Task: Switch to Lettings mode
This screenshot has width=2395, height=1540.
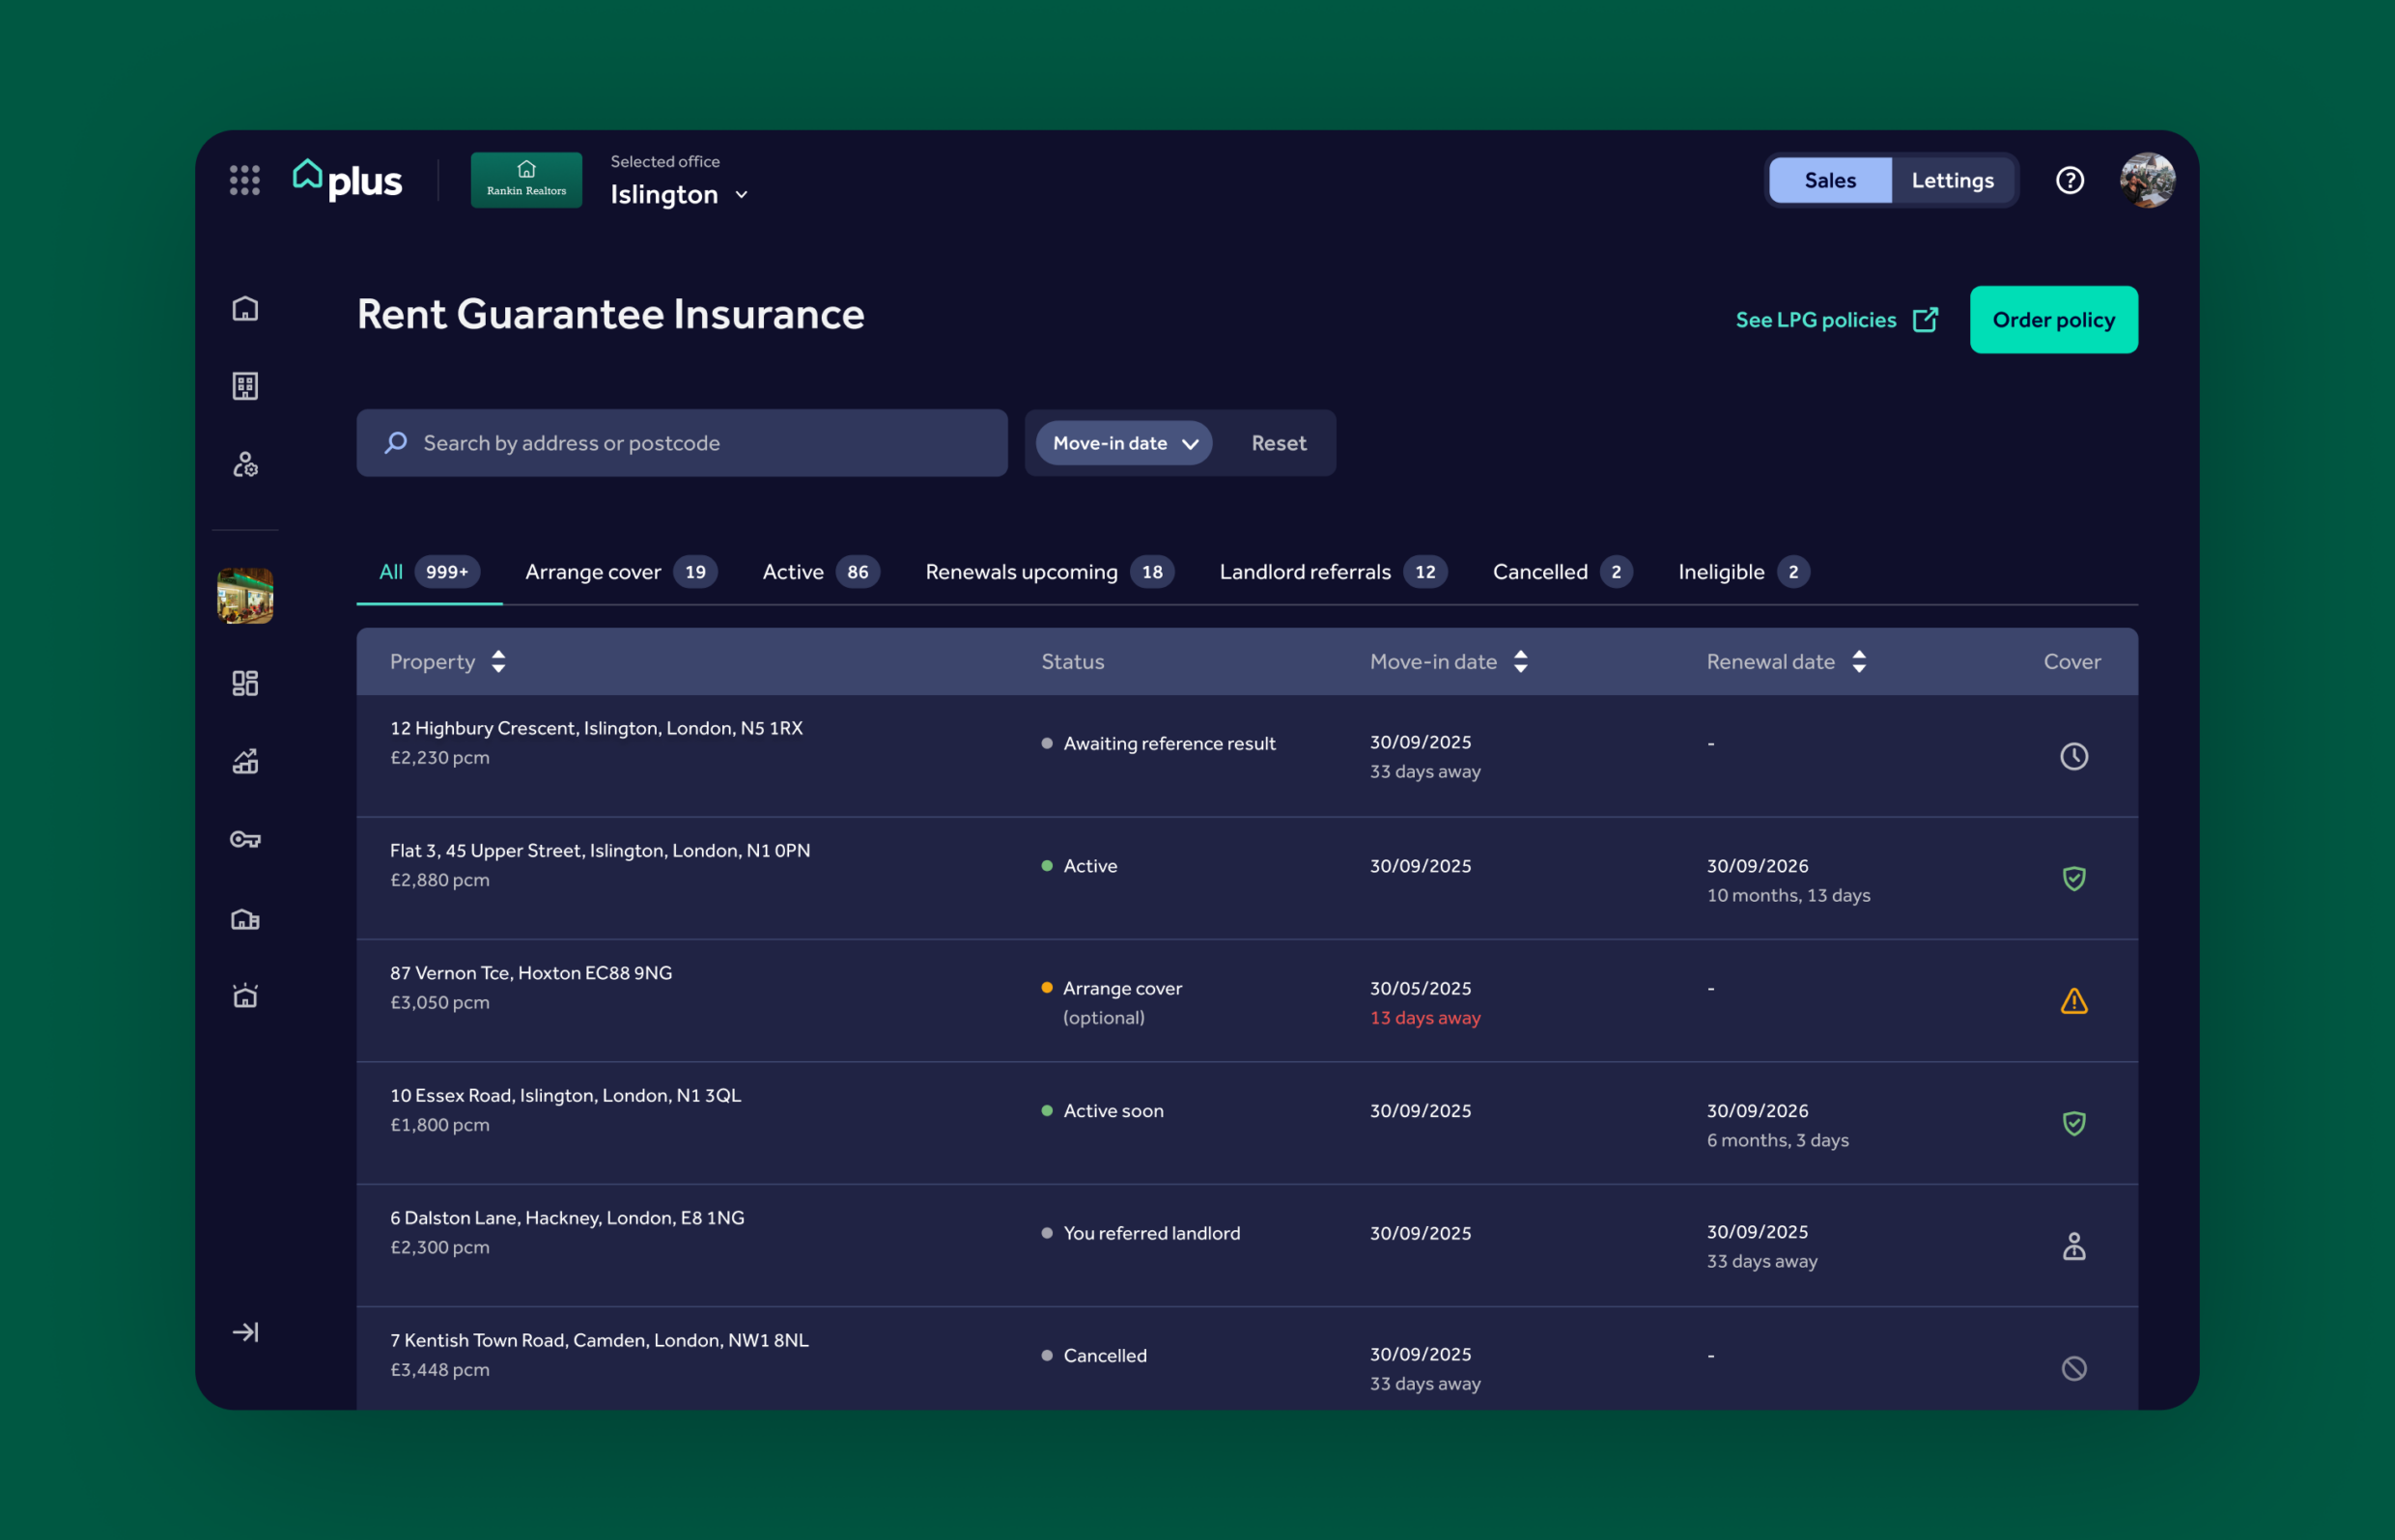Action: 1951,180
